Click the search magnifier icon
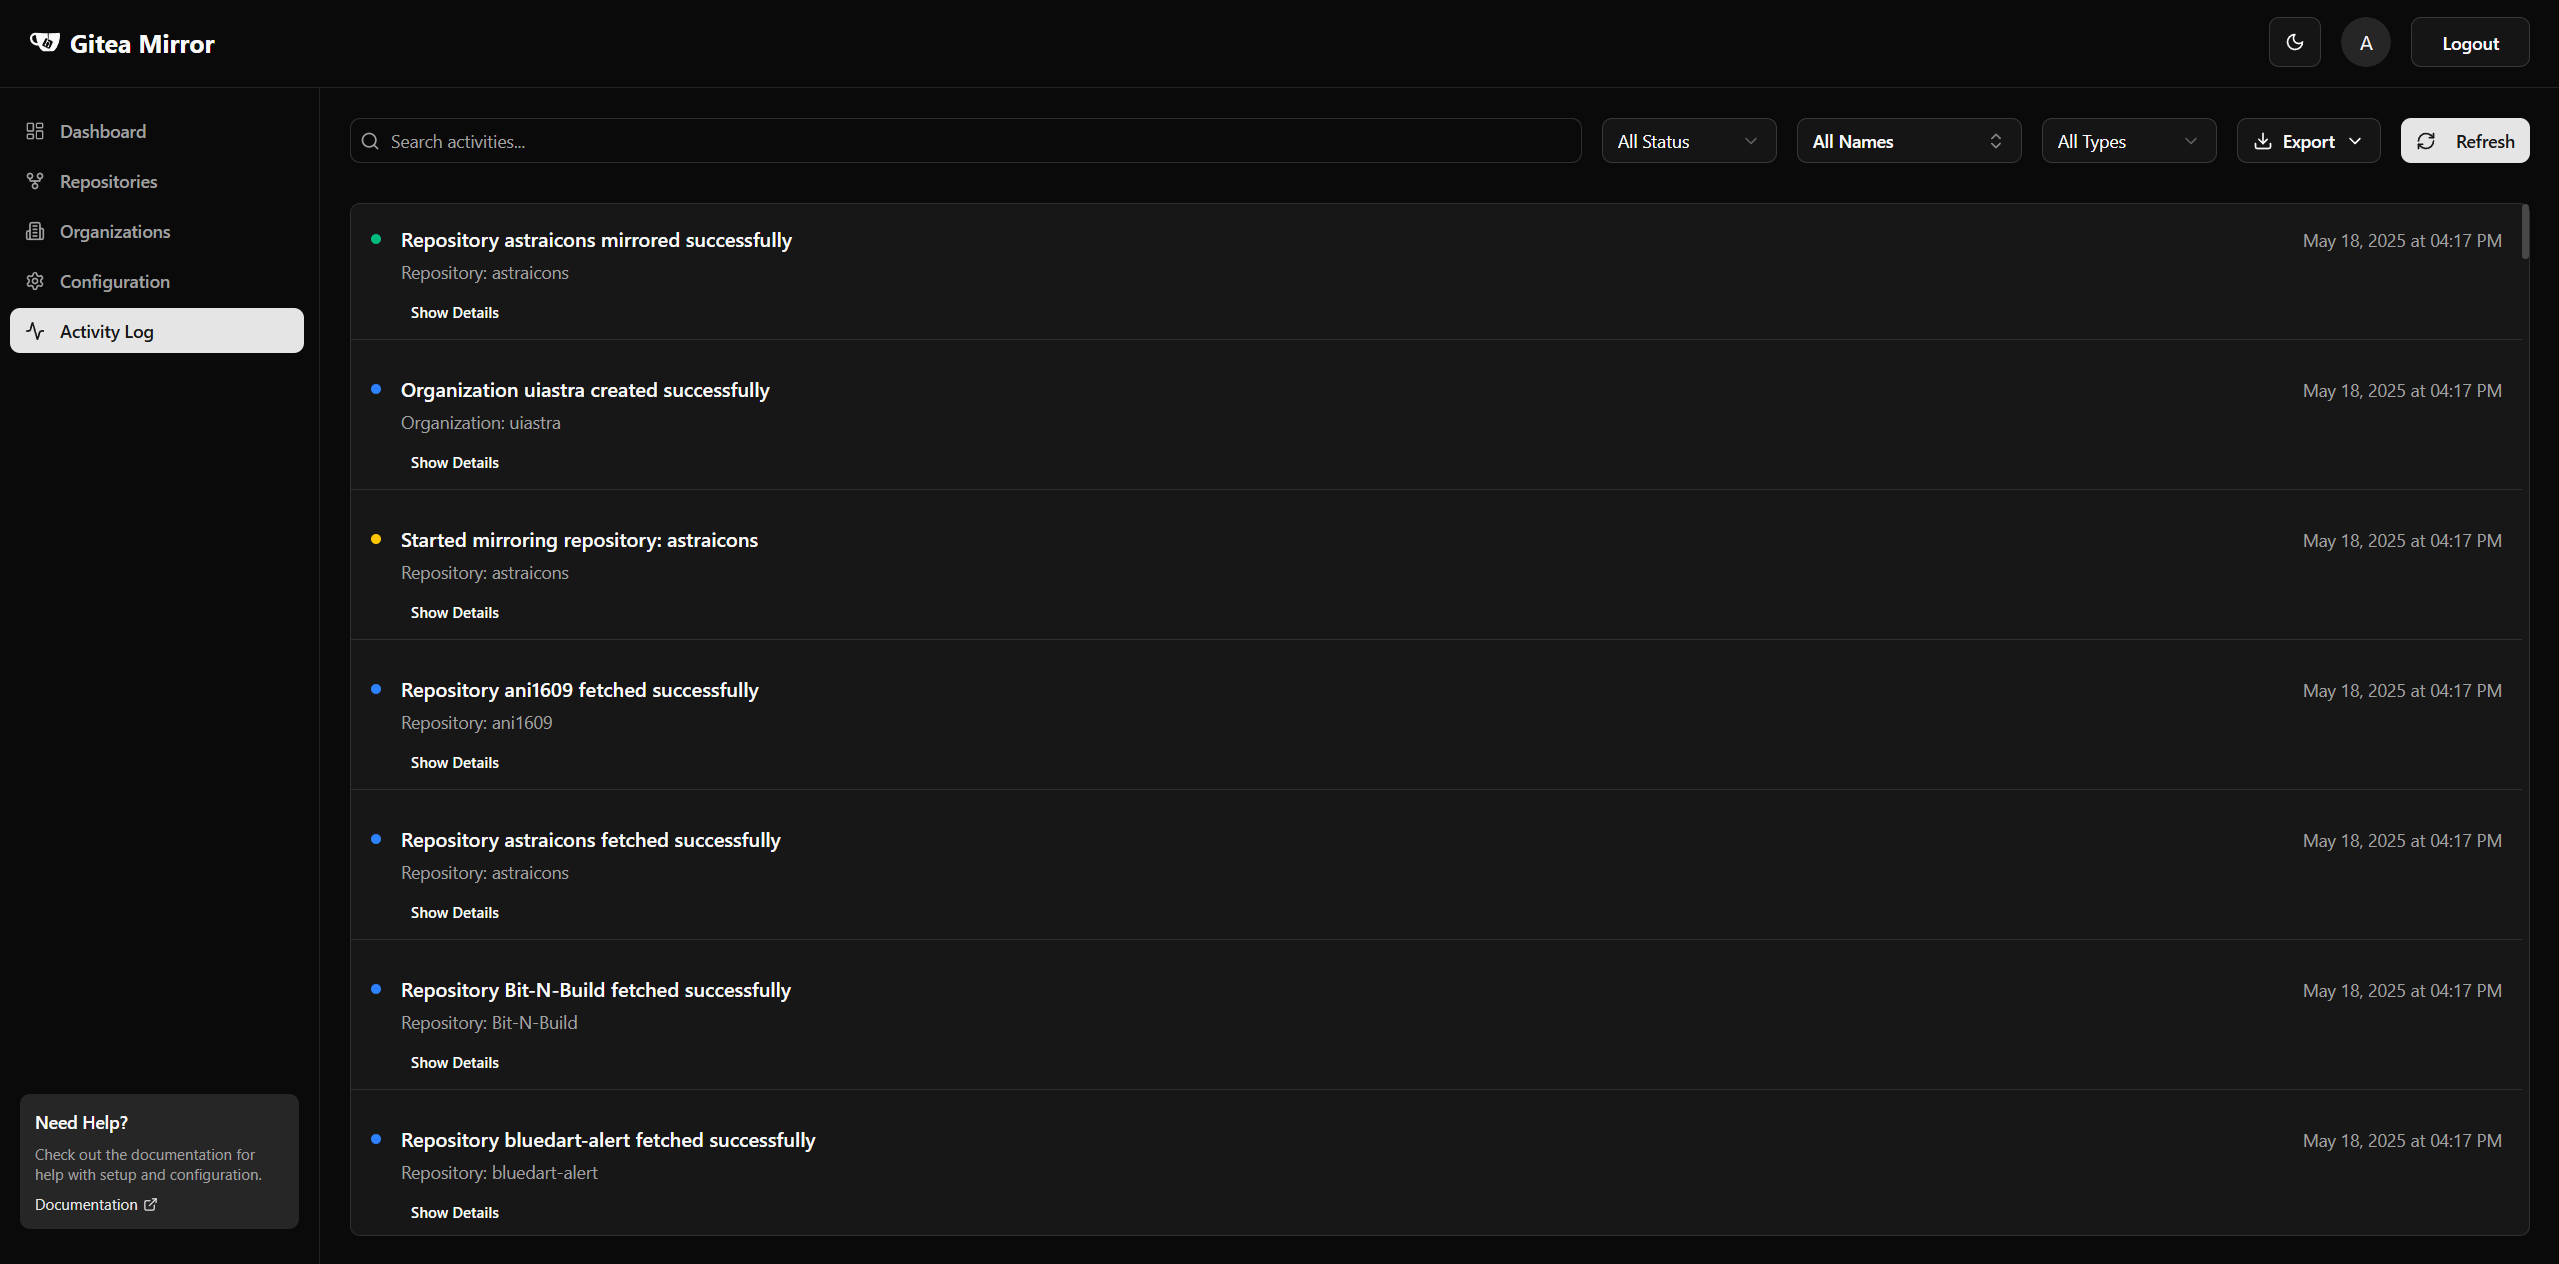 coord(370,141)
